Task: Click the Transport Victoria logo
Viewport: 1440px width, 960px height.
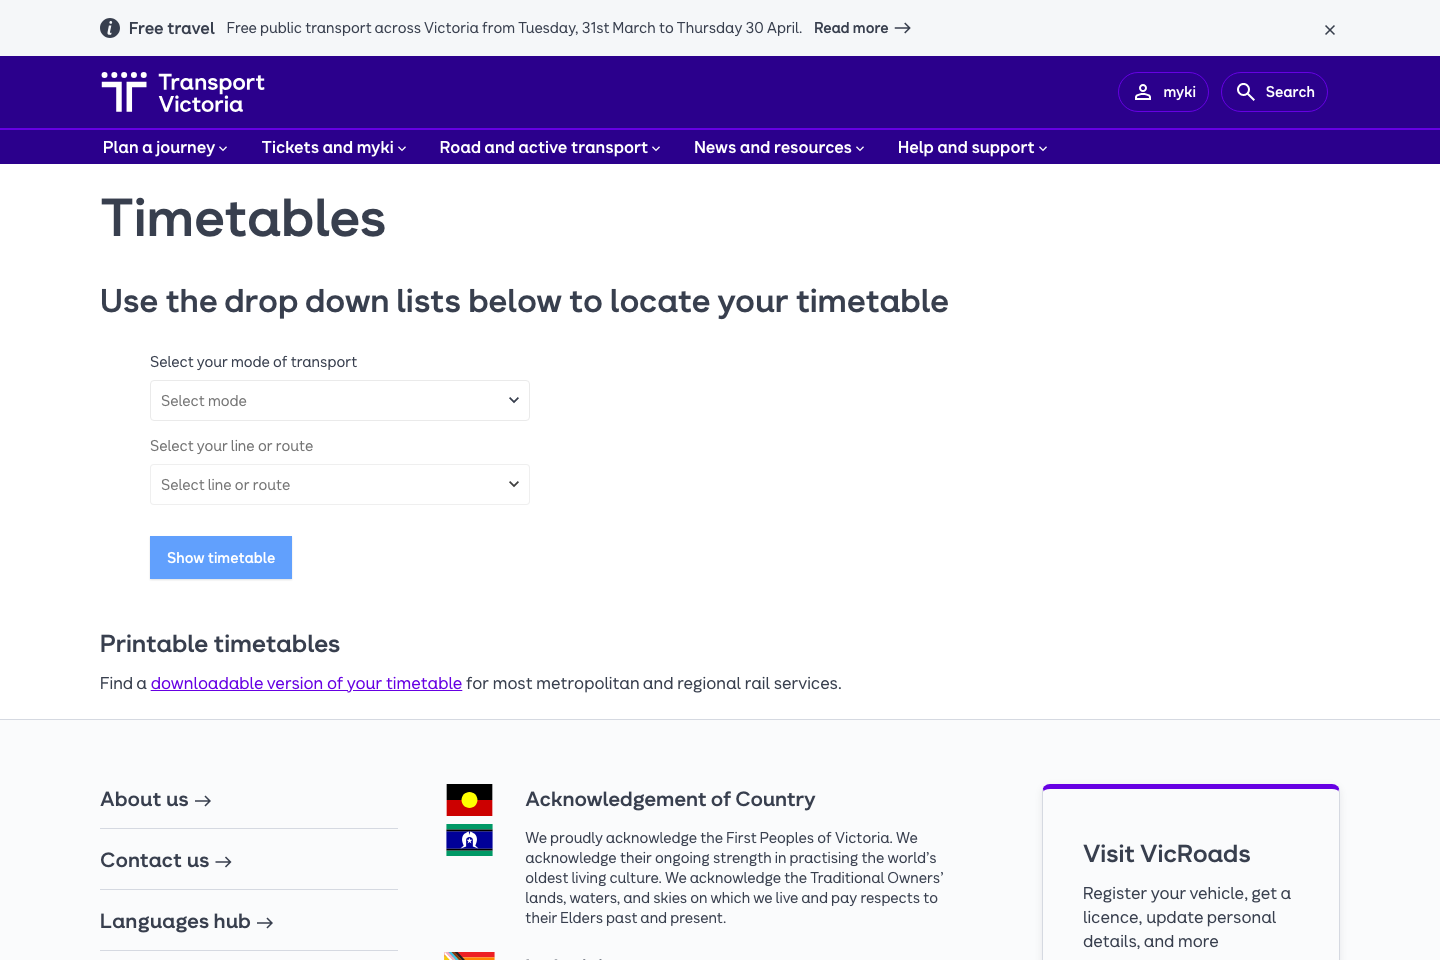Action: (x=183, y=92)
